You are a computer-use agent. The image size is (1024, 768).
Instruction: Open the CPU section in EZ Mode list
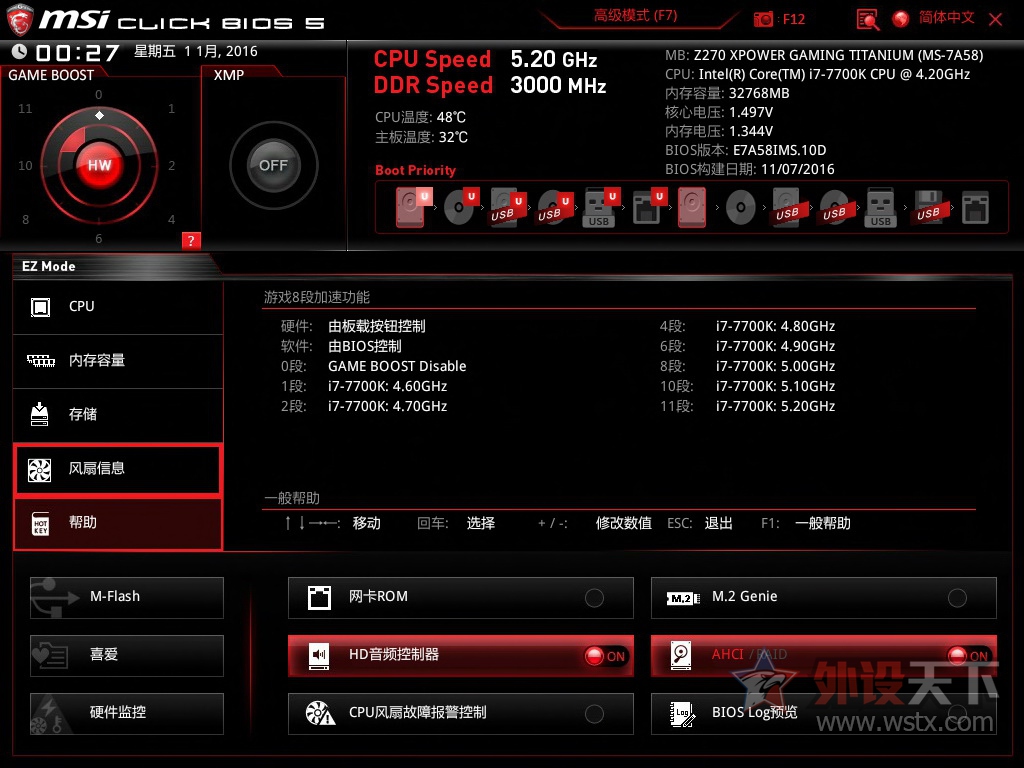pyautogui.click(x=118, y=307)
